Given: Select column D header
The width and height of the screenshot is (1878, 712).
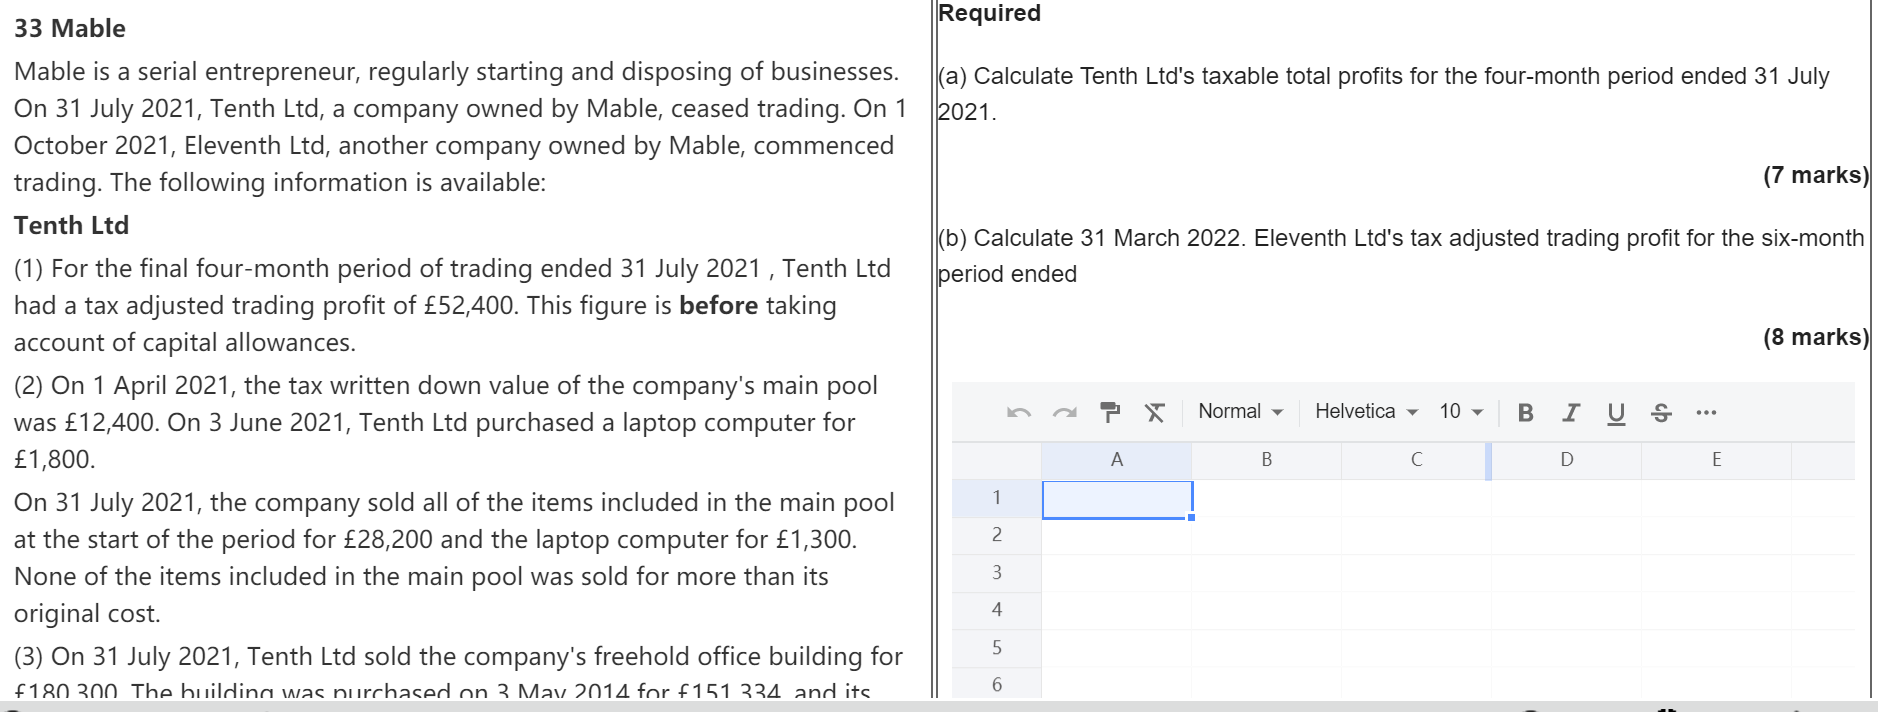Looking at the screenshot, I should click(1566, 460).
